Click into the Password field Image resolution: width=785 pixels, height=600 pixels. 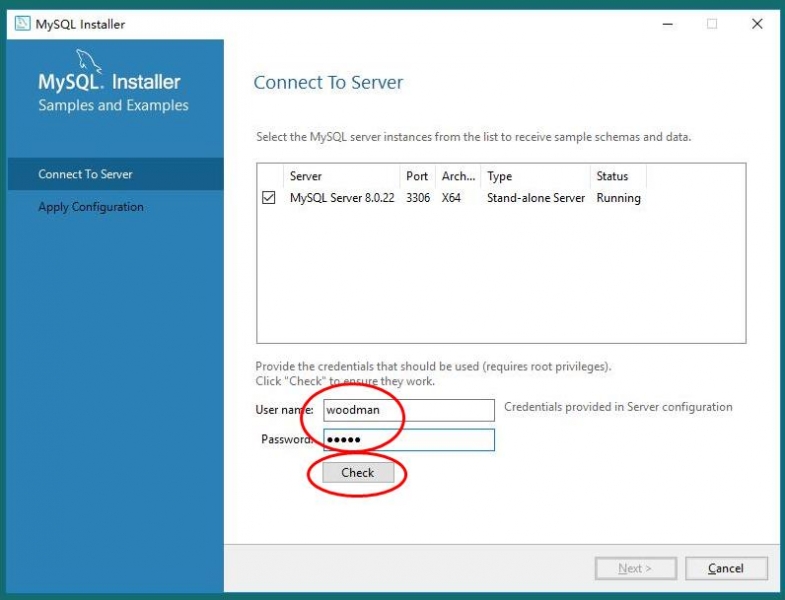tap(408, 440)
